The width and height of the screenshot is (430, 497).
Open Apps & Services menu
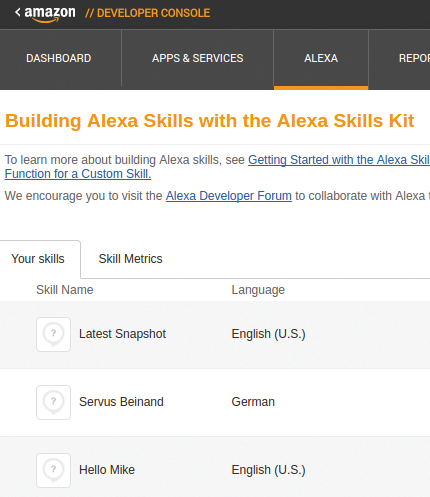[x=198, y=58]
